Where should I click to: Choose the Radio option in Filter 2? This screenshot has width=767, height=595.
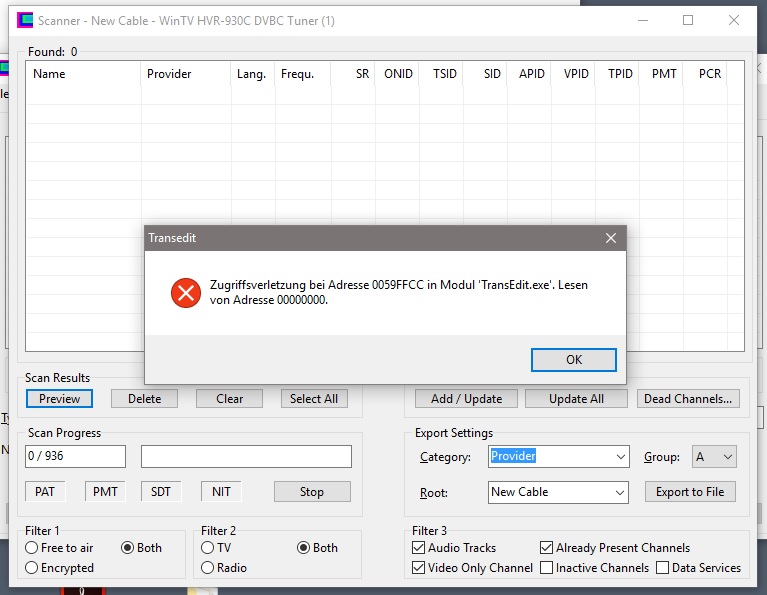point(208,568)
